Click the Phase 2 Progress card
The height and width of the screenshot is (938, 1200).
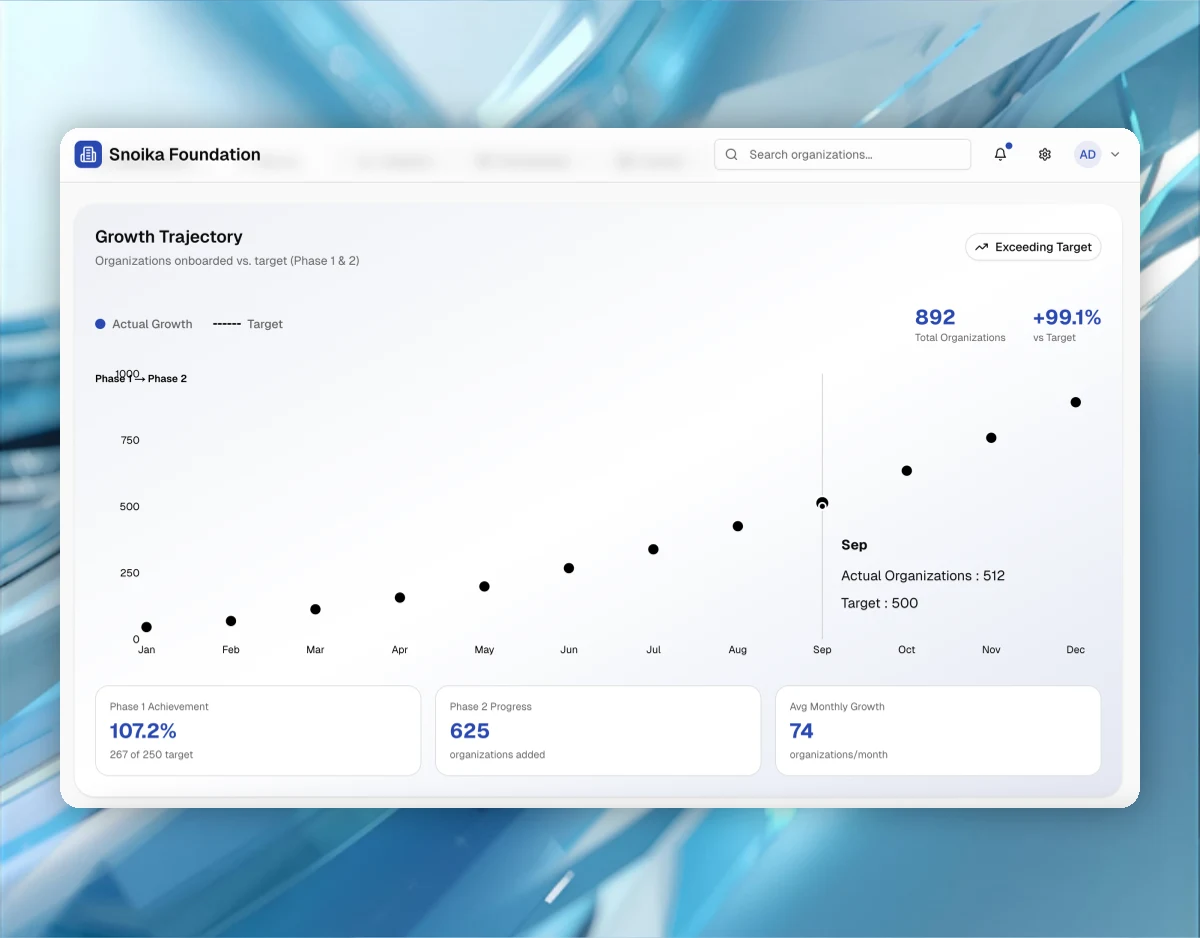(x=598, y=730)
